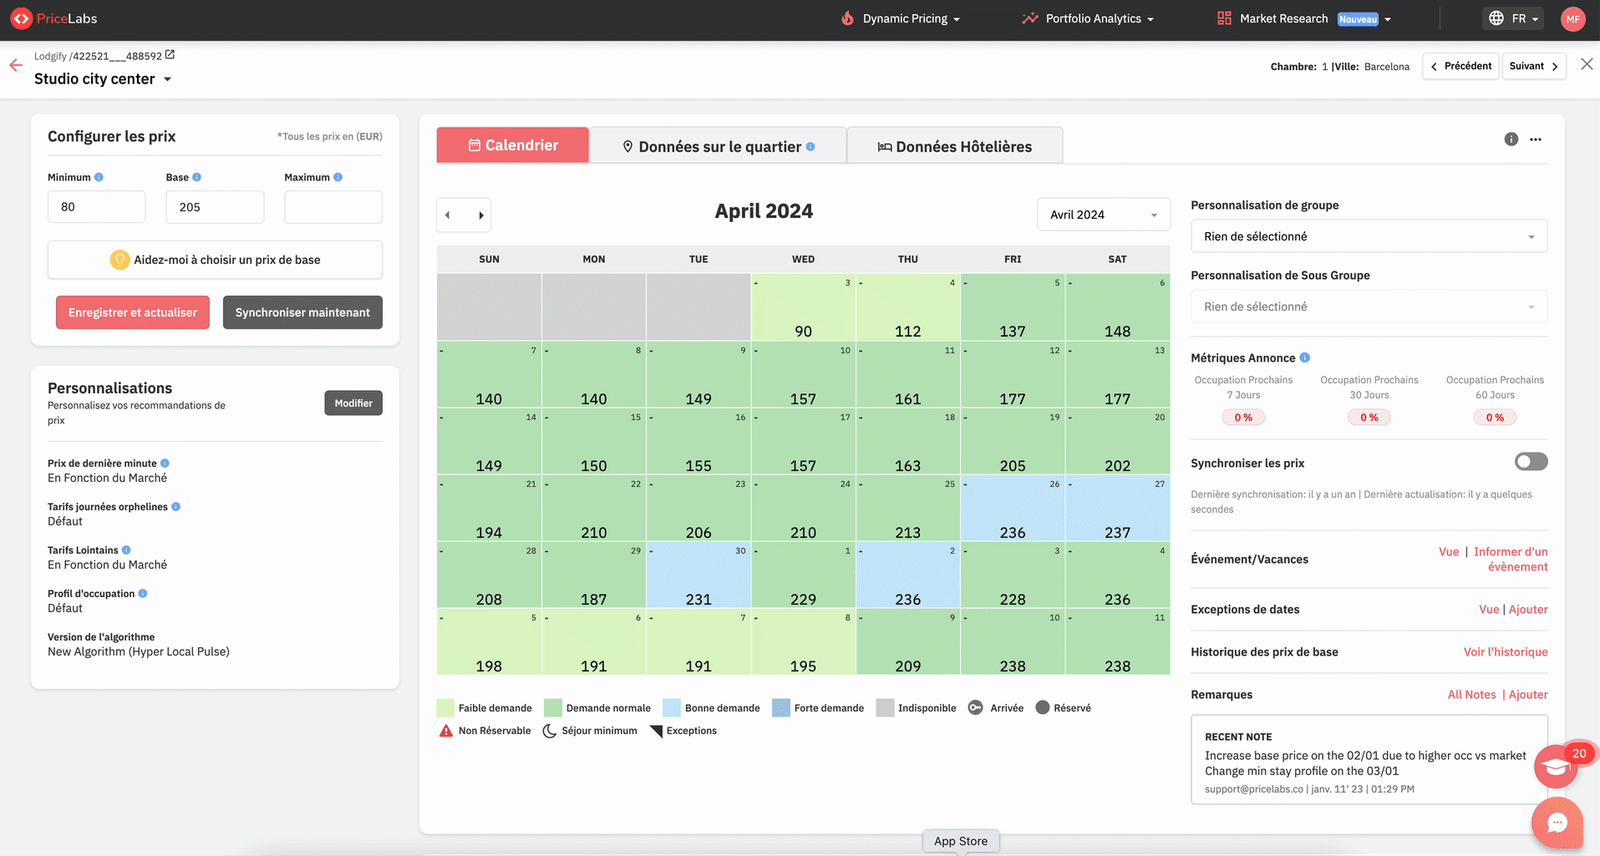Click the PriceLabs logo icon
This screenshot has height=856, width=1600.
tap(21, 19)
